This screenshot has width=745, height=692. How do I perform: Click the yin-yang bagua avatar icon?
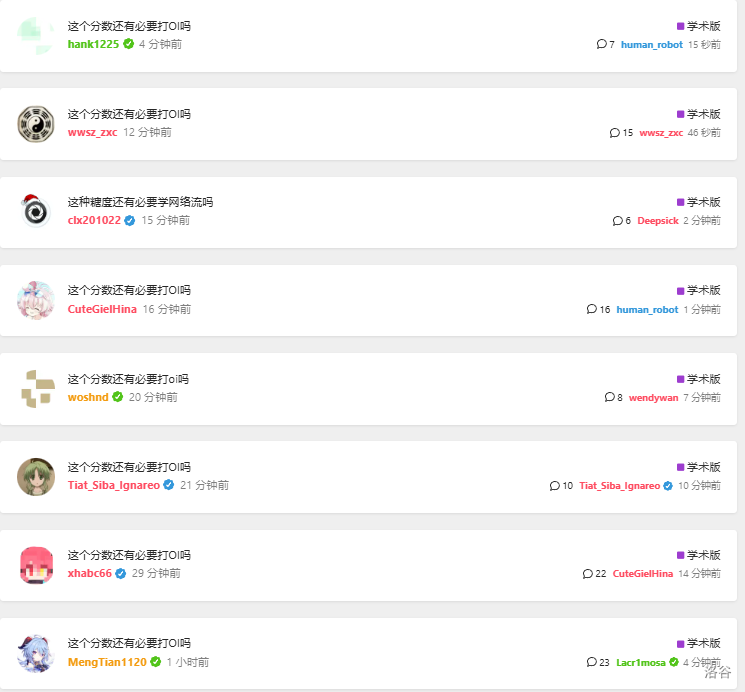pyautogui.click(x=36, y=124)
